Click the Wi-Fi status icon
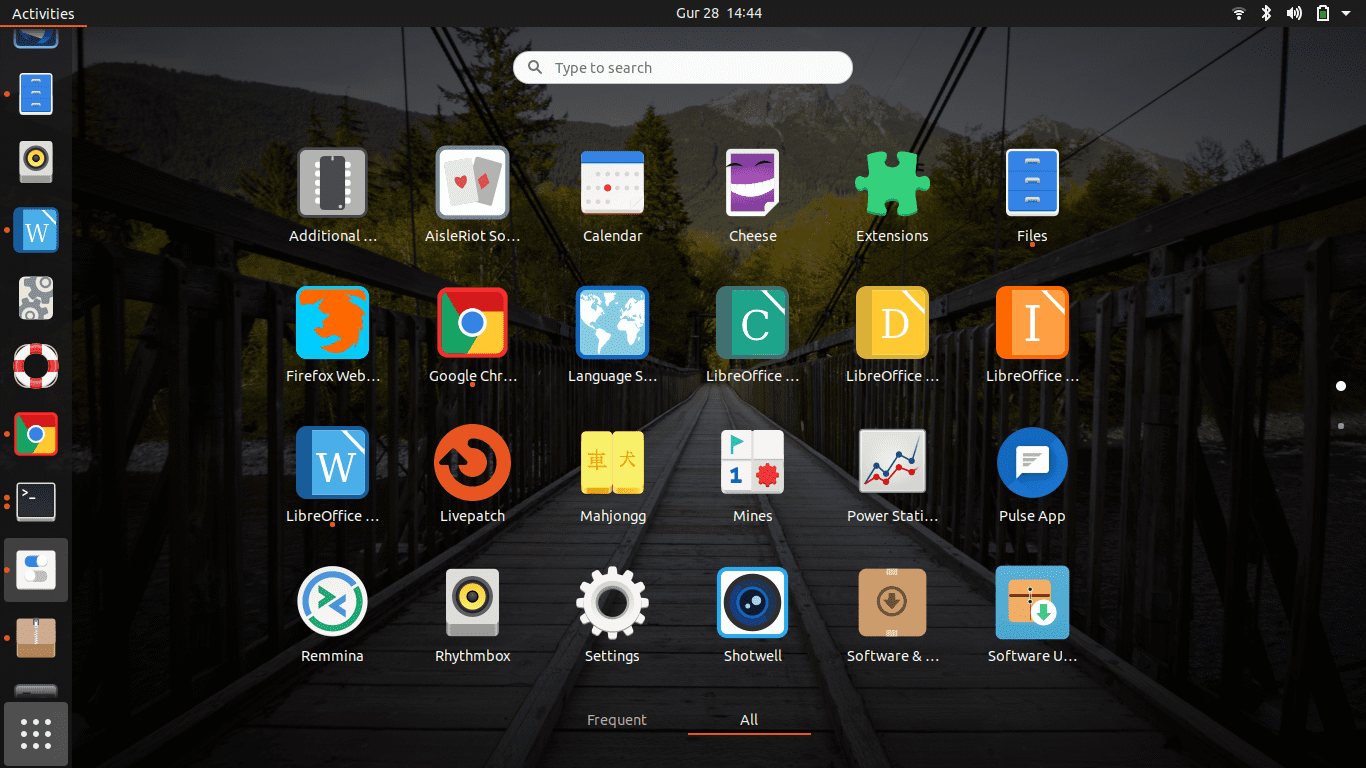This screenshot has height=768, width=1366. 1239,13
